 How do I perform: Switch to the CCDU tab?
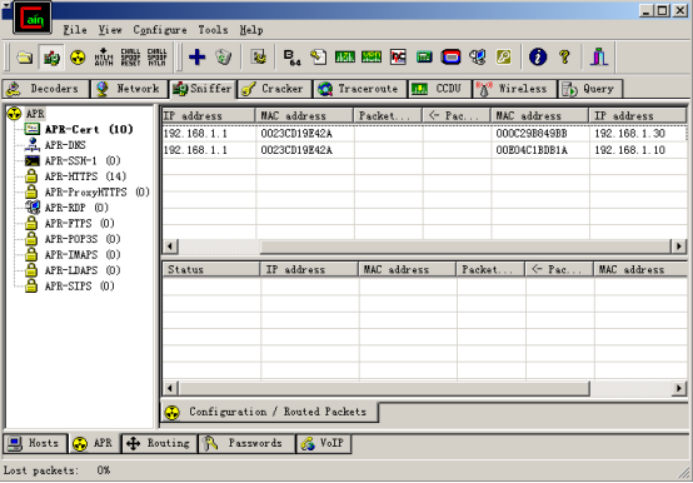(439, 89)
